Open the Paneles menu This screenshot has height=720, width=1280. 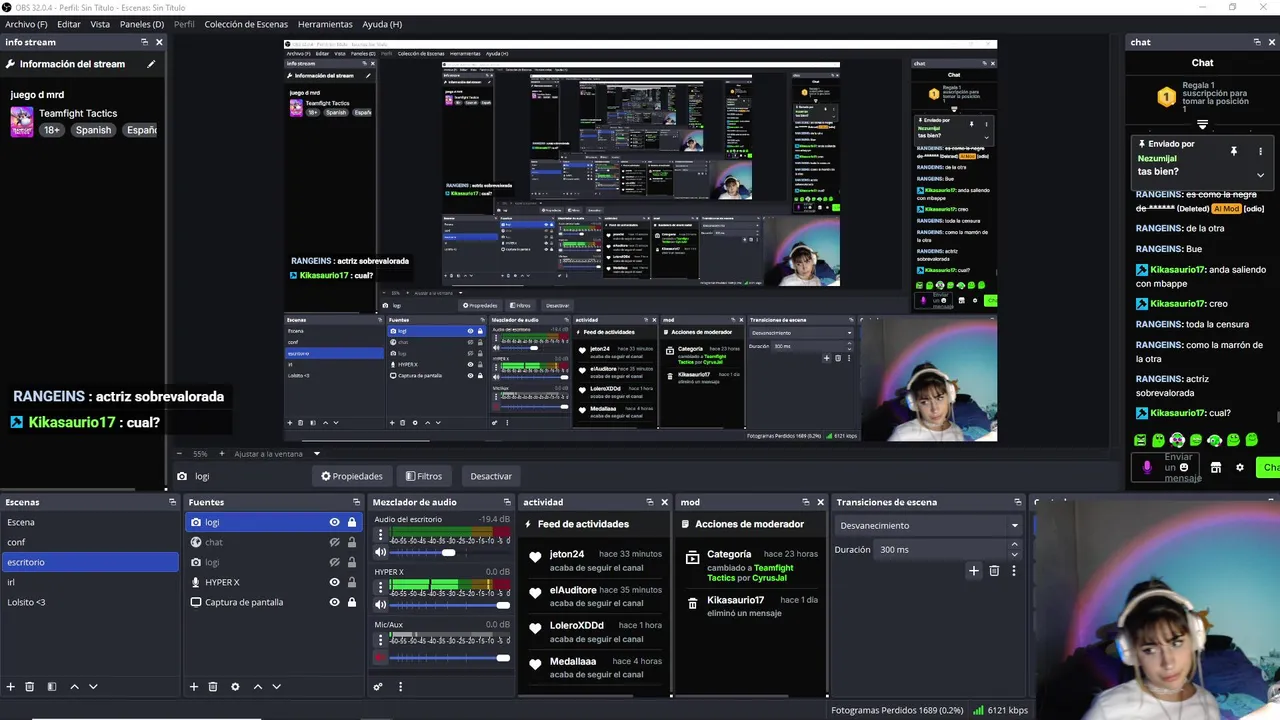point(142,24)
